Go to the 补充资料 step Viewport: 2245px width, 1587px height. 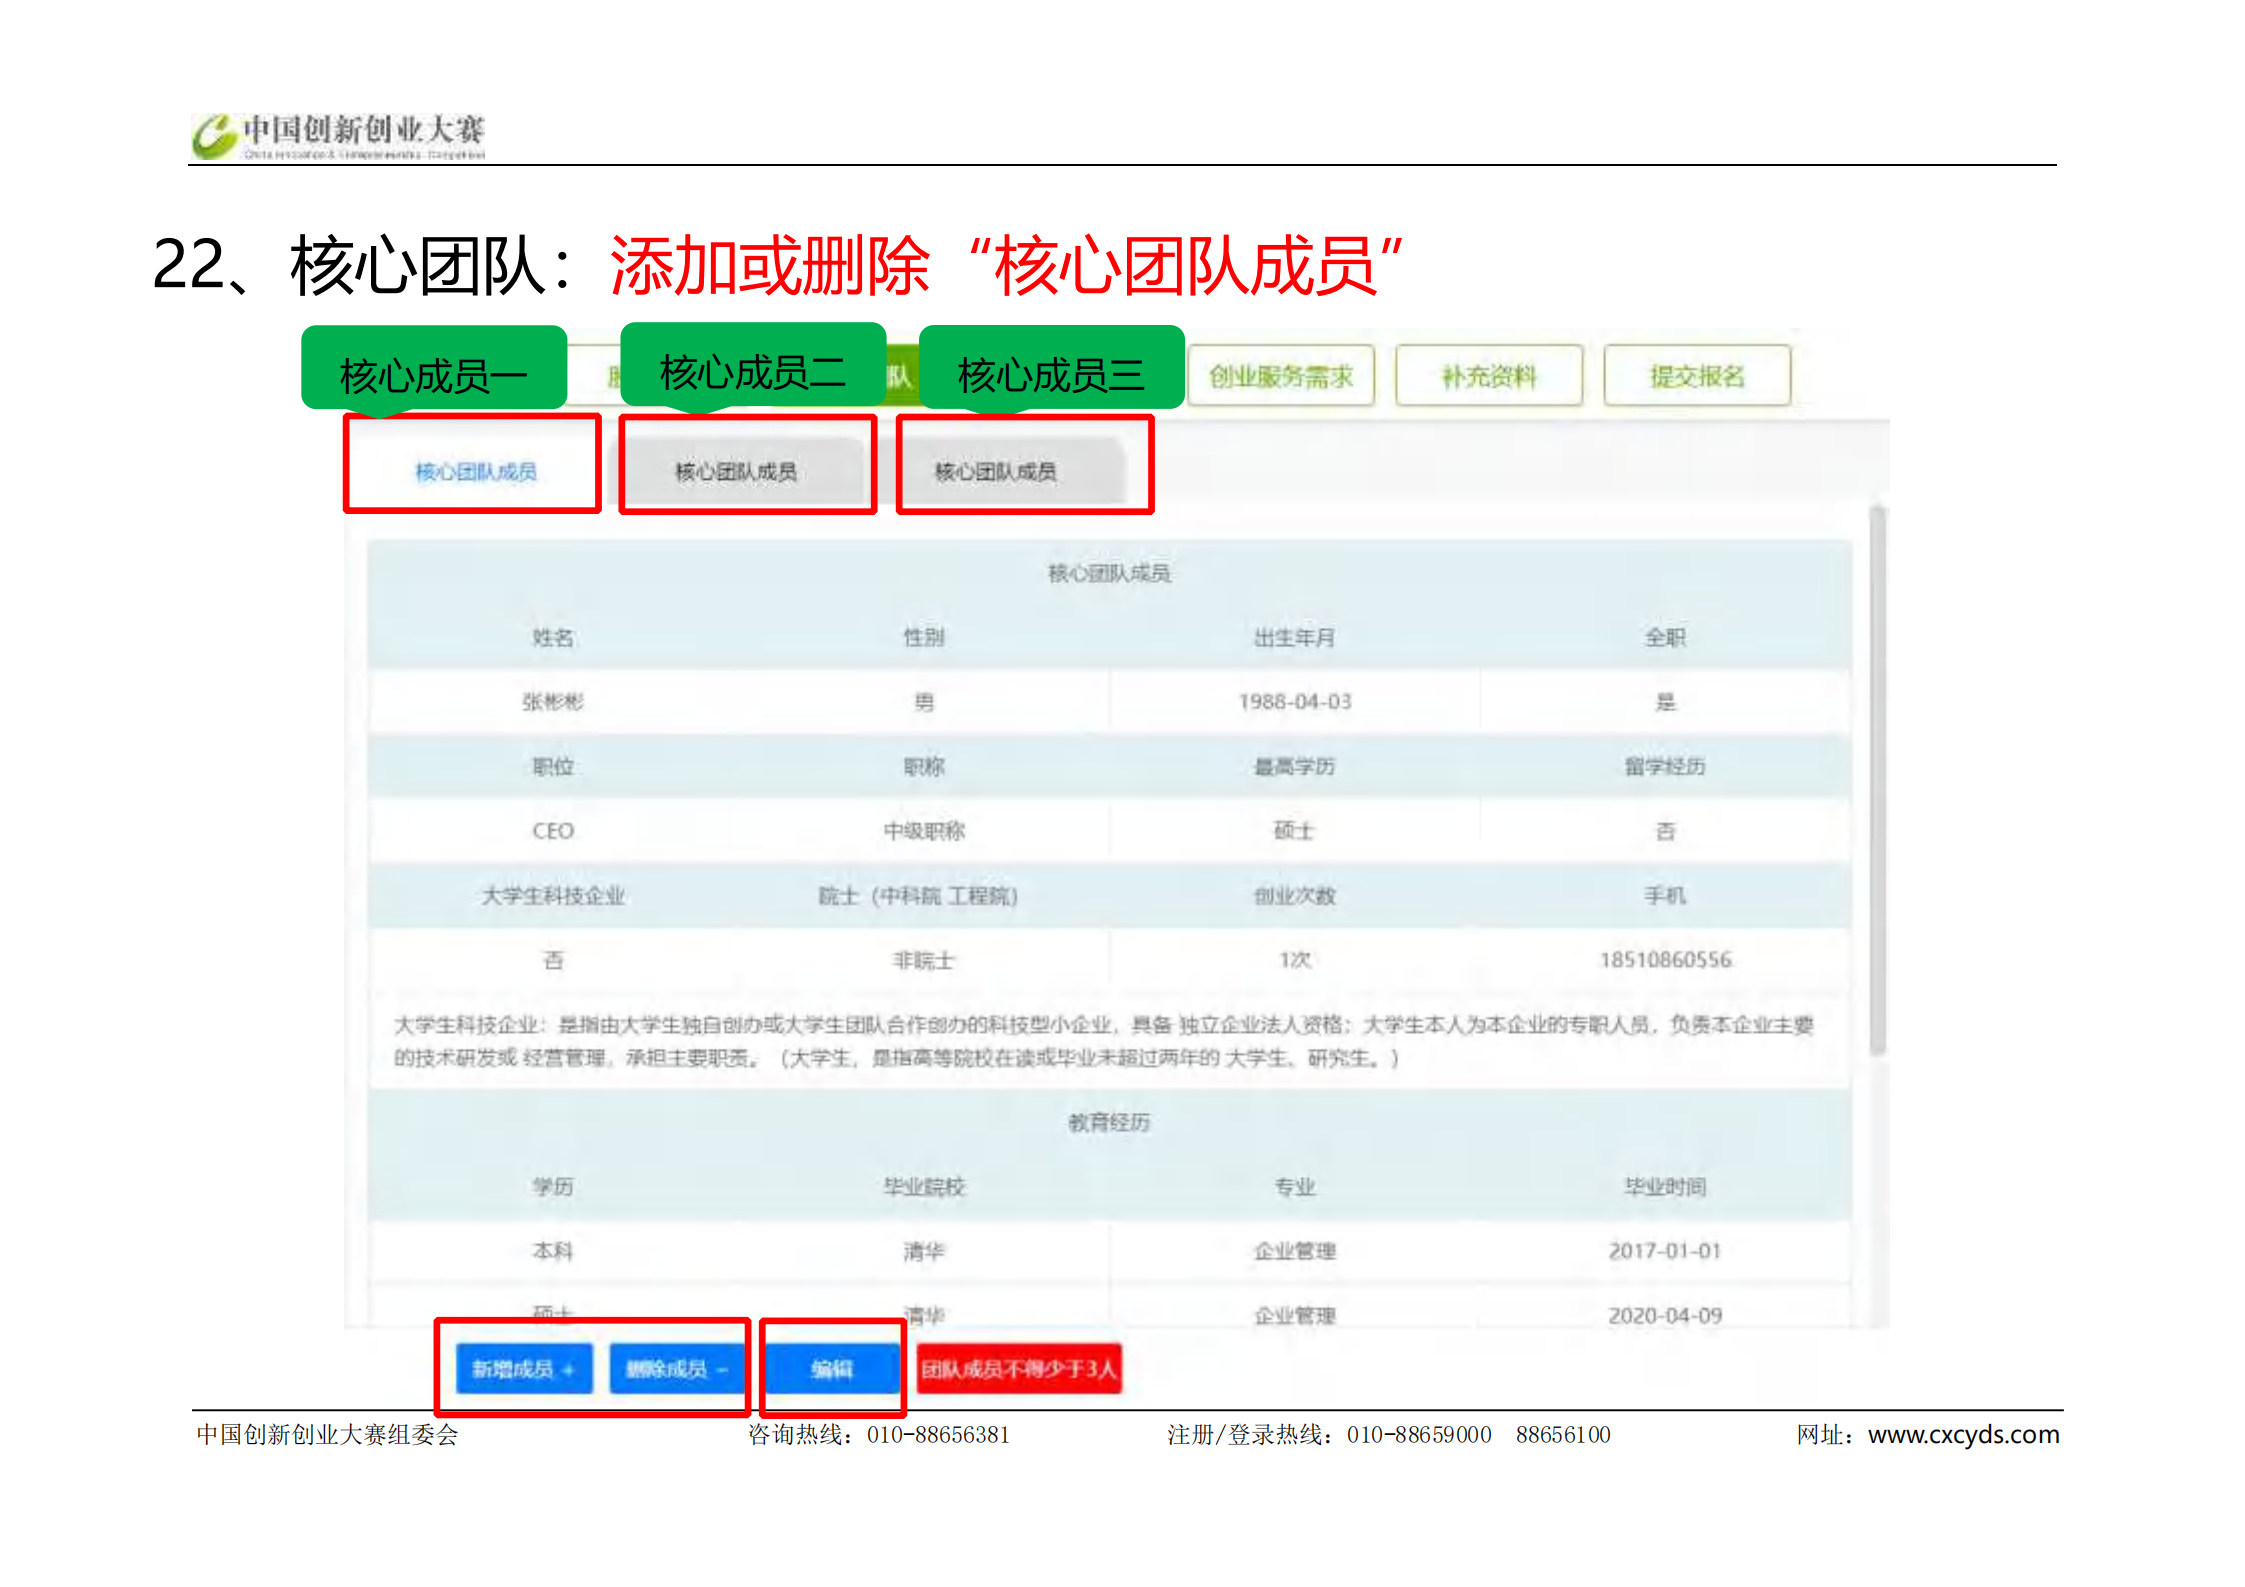coord(1488,376)
